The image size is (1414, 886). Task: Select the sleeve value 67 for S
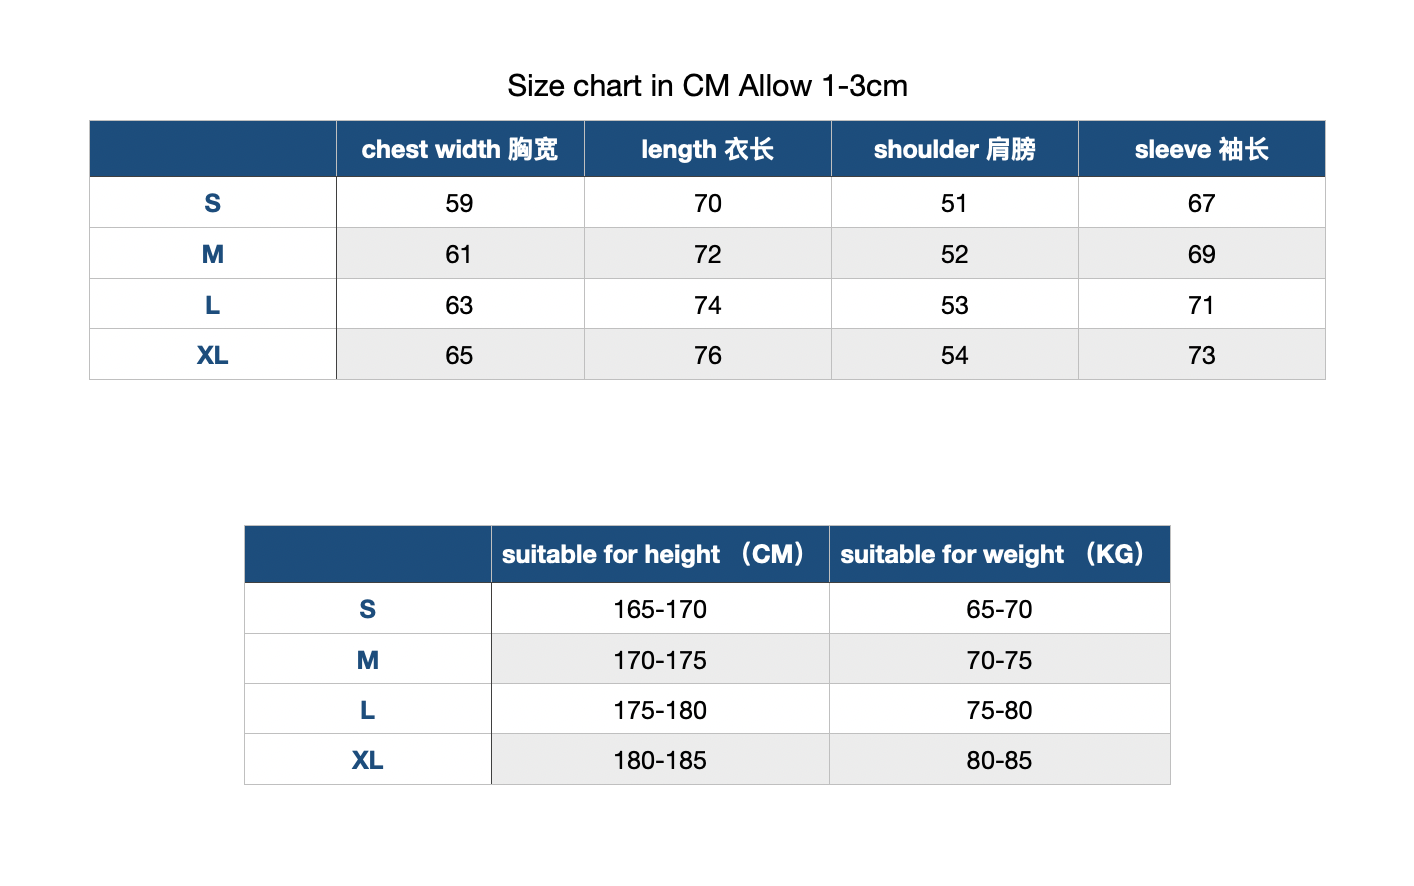point(1201,203)
